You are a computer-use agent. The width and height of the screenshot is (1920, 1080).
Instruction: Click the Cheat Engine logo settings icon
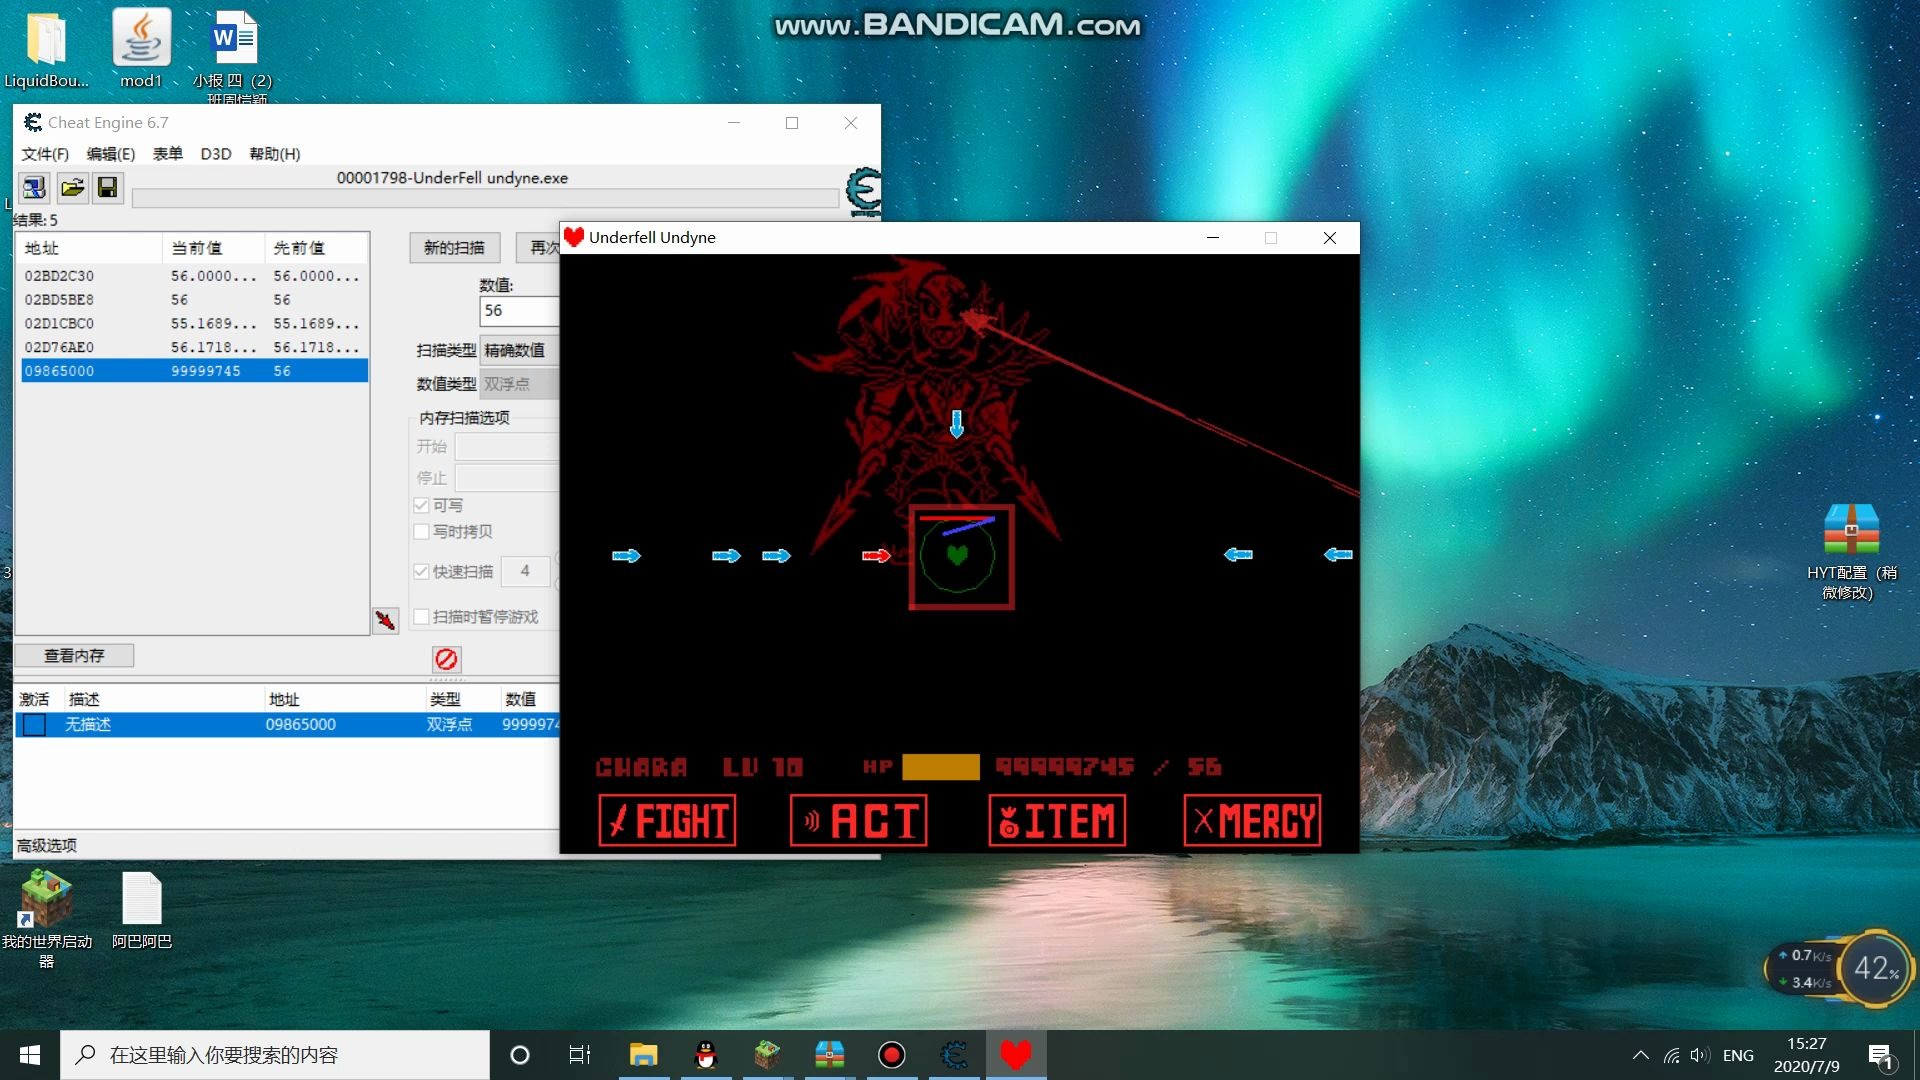863,190
